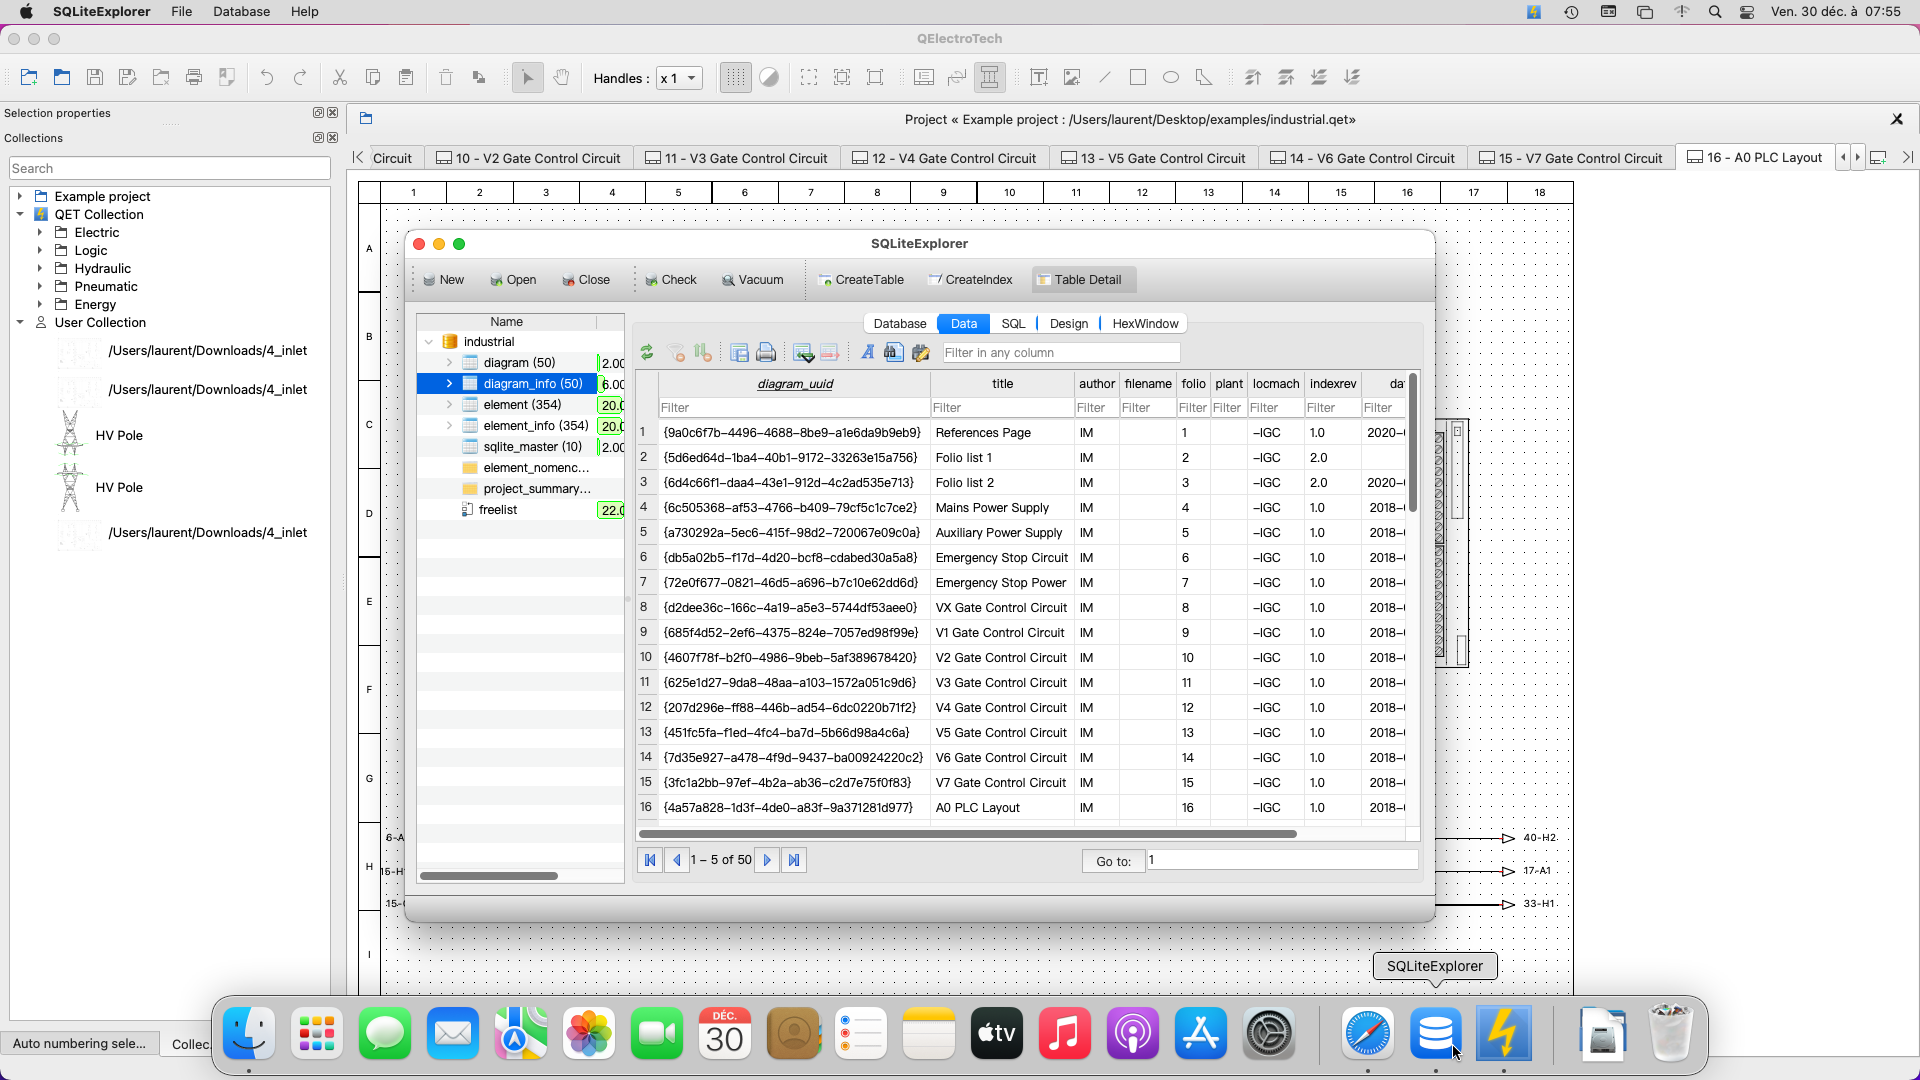The width and height of the screenshot is (1920, 1080).
Task: Collapse the QET Collection tree node
Action: pyautogui.click(x=20, y=215)
